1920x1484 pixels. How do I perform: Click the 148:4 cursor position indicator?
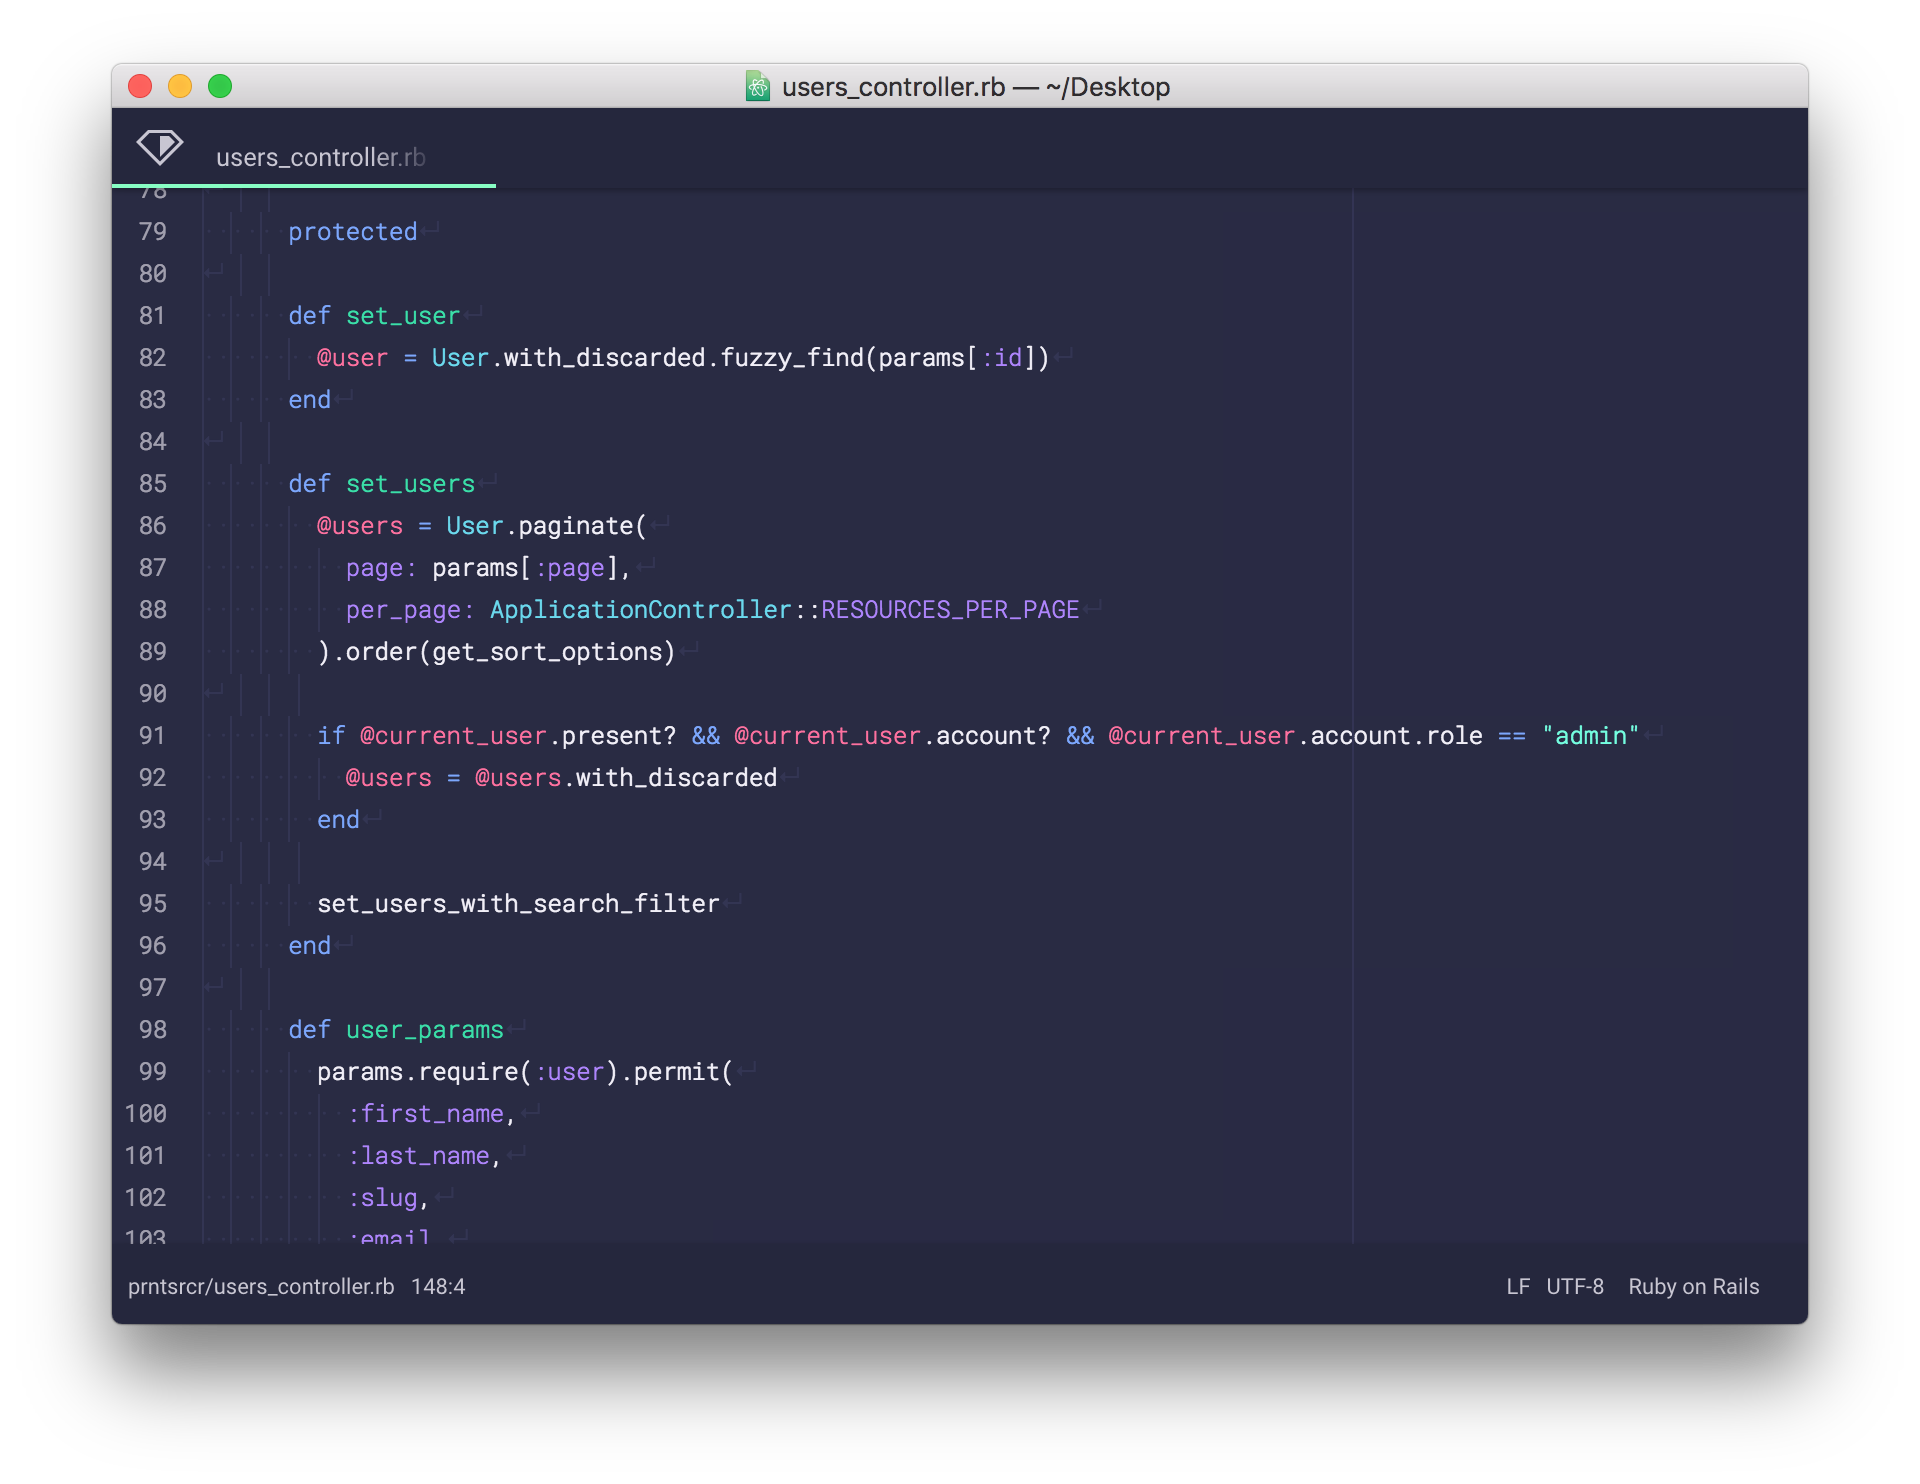[438, 1287]
